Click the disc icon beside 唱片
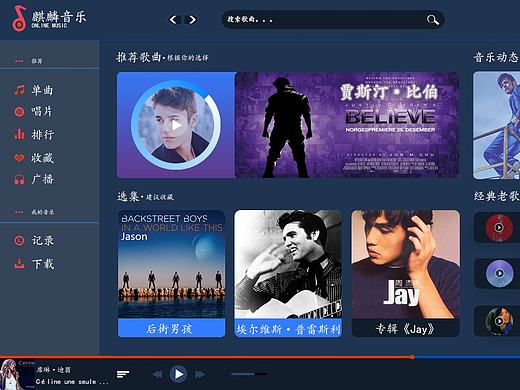Screen dimensions: 520x390 click(19, 112)
